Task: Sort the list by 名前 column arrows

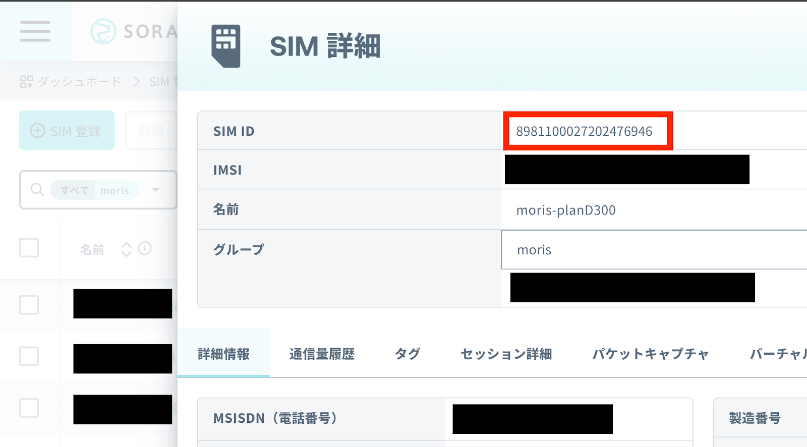Action: click(x=126, y=248)
